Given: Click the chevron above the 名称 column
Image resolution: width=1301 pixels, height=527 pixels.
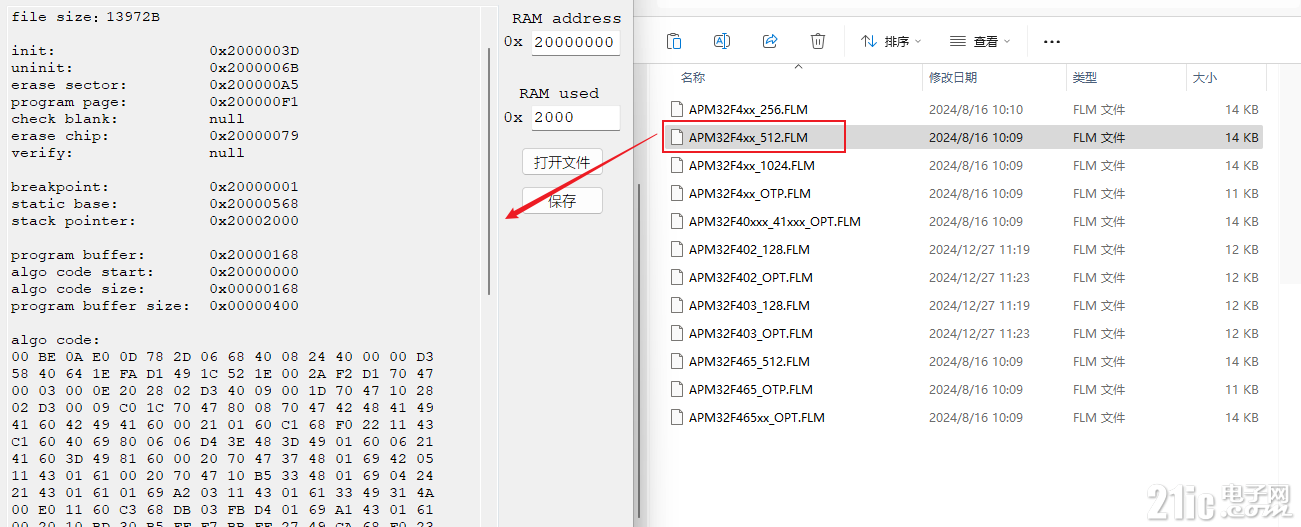Looking at the screenshot, I should tap(798, 67).
